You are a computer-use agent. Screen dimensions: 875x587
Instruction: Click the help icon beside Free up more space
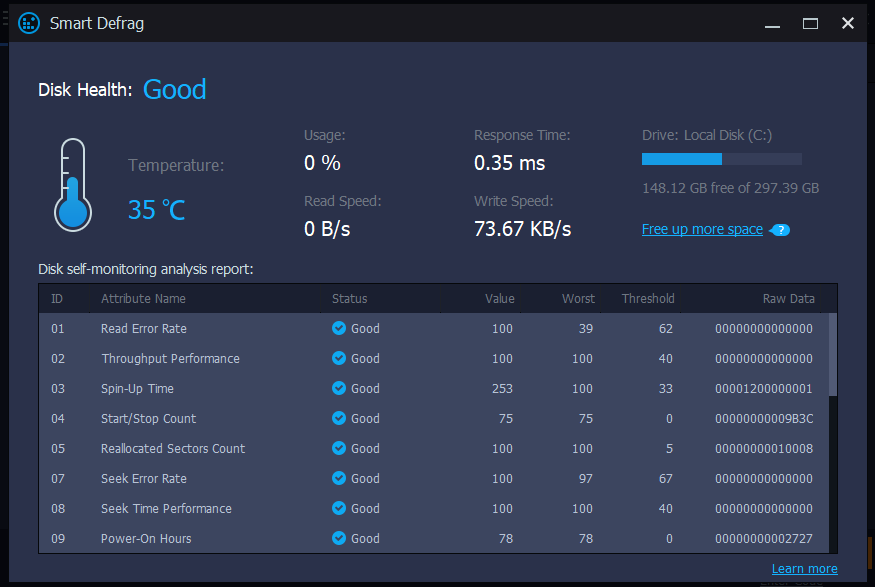pos(781,230)
